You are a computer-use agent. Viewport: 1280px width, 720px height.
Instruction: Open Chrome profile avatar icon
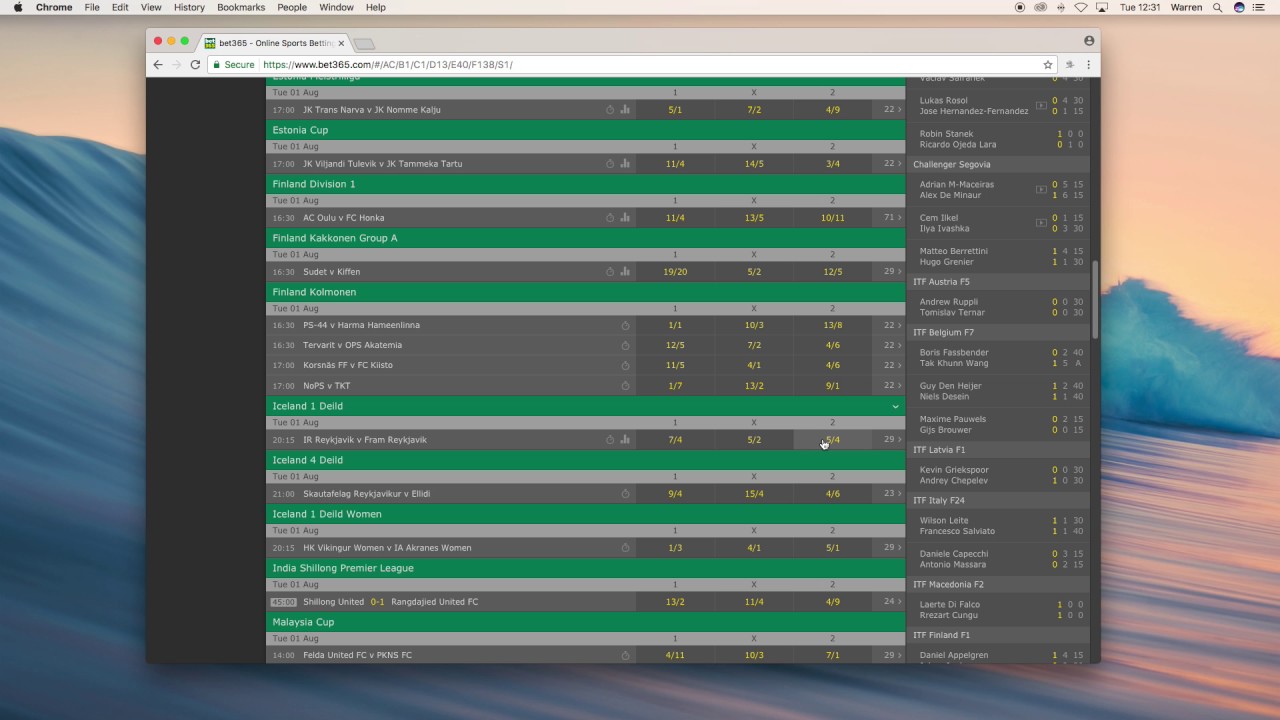1089,41
